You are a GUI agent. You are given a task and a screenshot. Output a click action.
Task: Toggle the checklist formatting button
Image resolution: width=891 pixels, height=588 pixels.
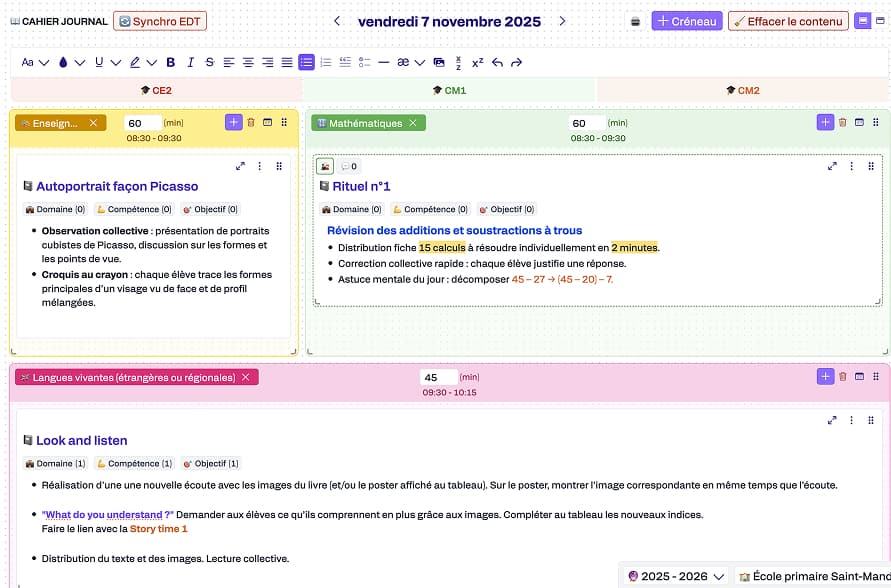pyautogui.click(x=345, y=62)
